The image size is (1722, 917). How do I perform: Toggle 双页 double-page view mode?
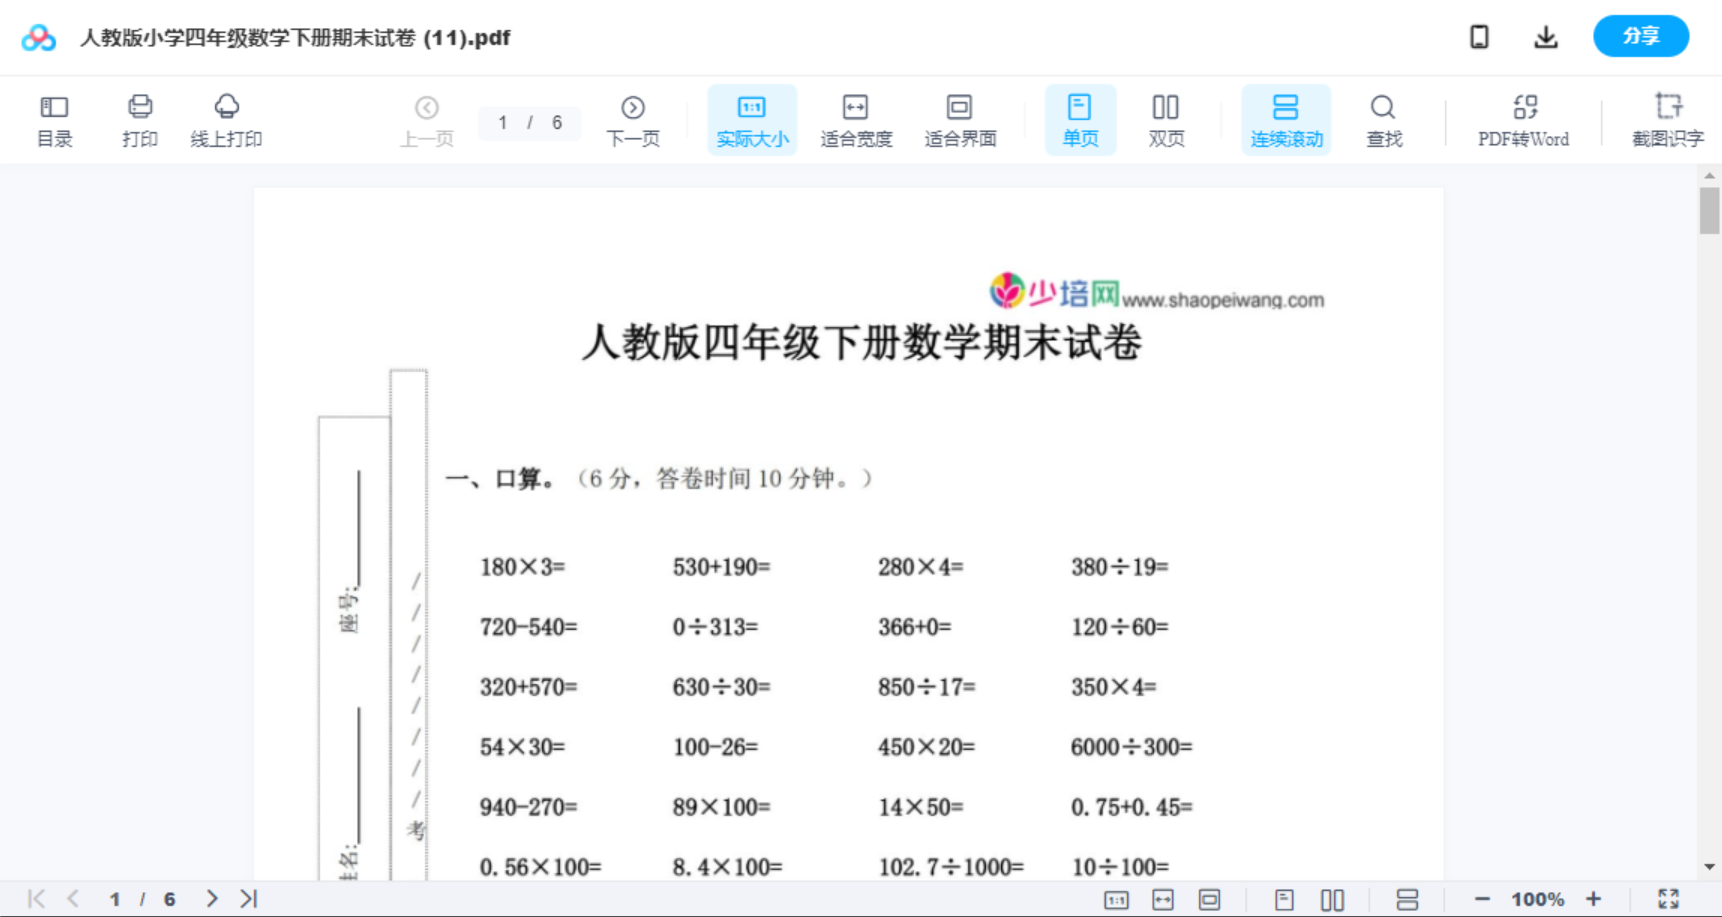1166,119
